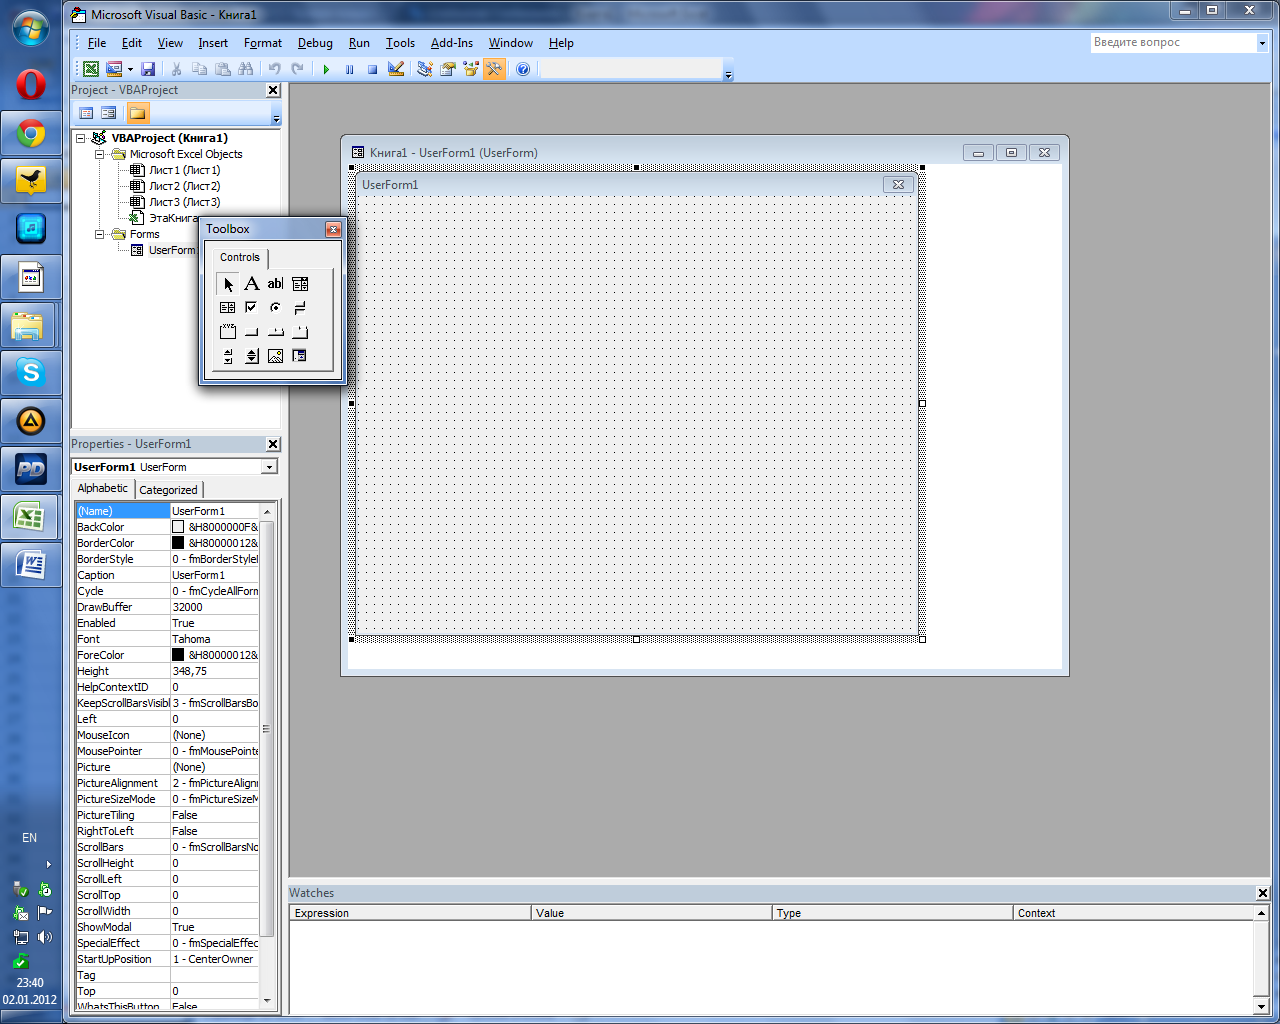The image size is (1280, 1024).
Task: Open the Debug menu
Action: tap(315, 43)
